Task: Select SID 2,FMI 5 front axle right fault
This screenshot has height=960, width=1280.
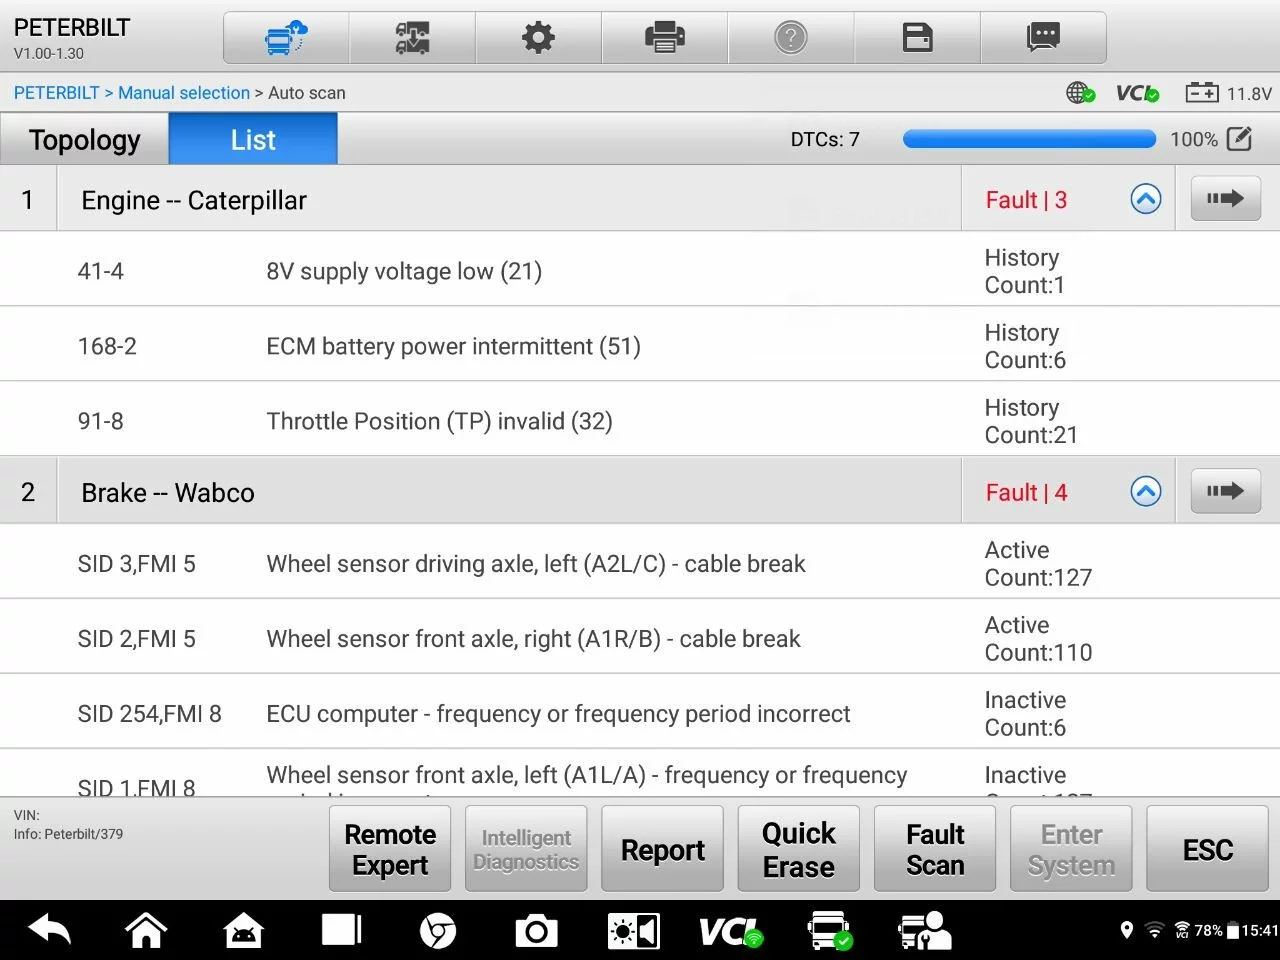Action: 640,638
